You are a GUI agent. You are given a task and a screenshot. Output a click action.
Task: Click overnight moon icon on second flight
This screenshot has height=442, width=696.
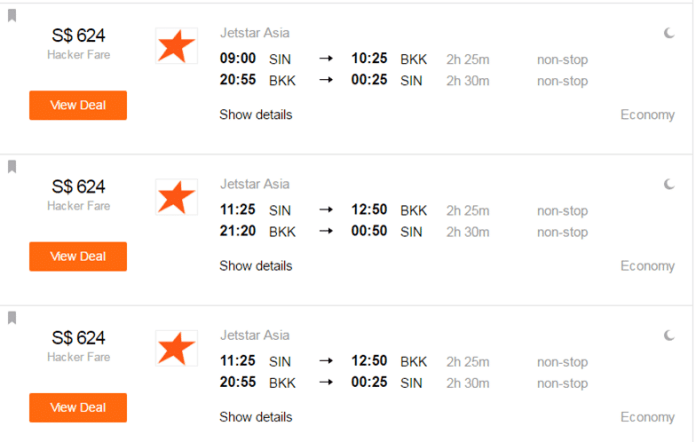(669, 184)
